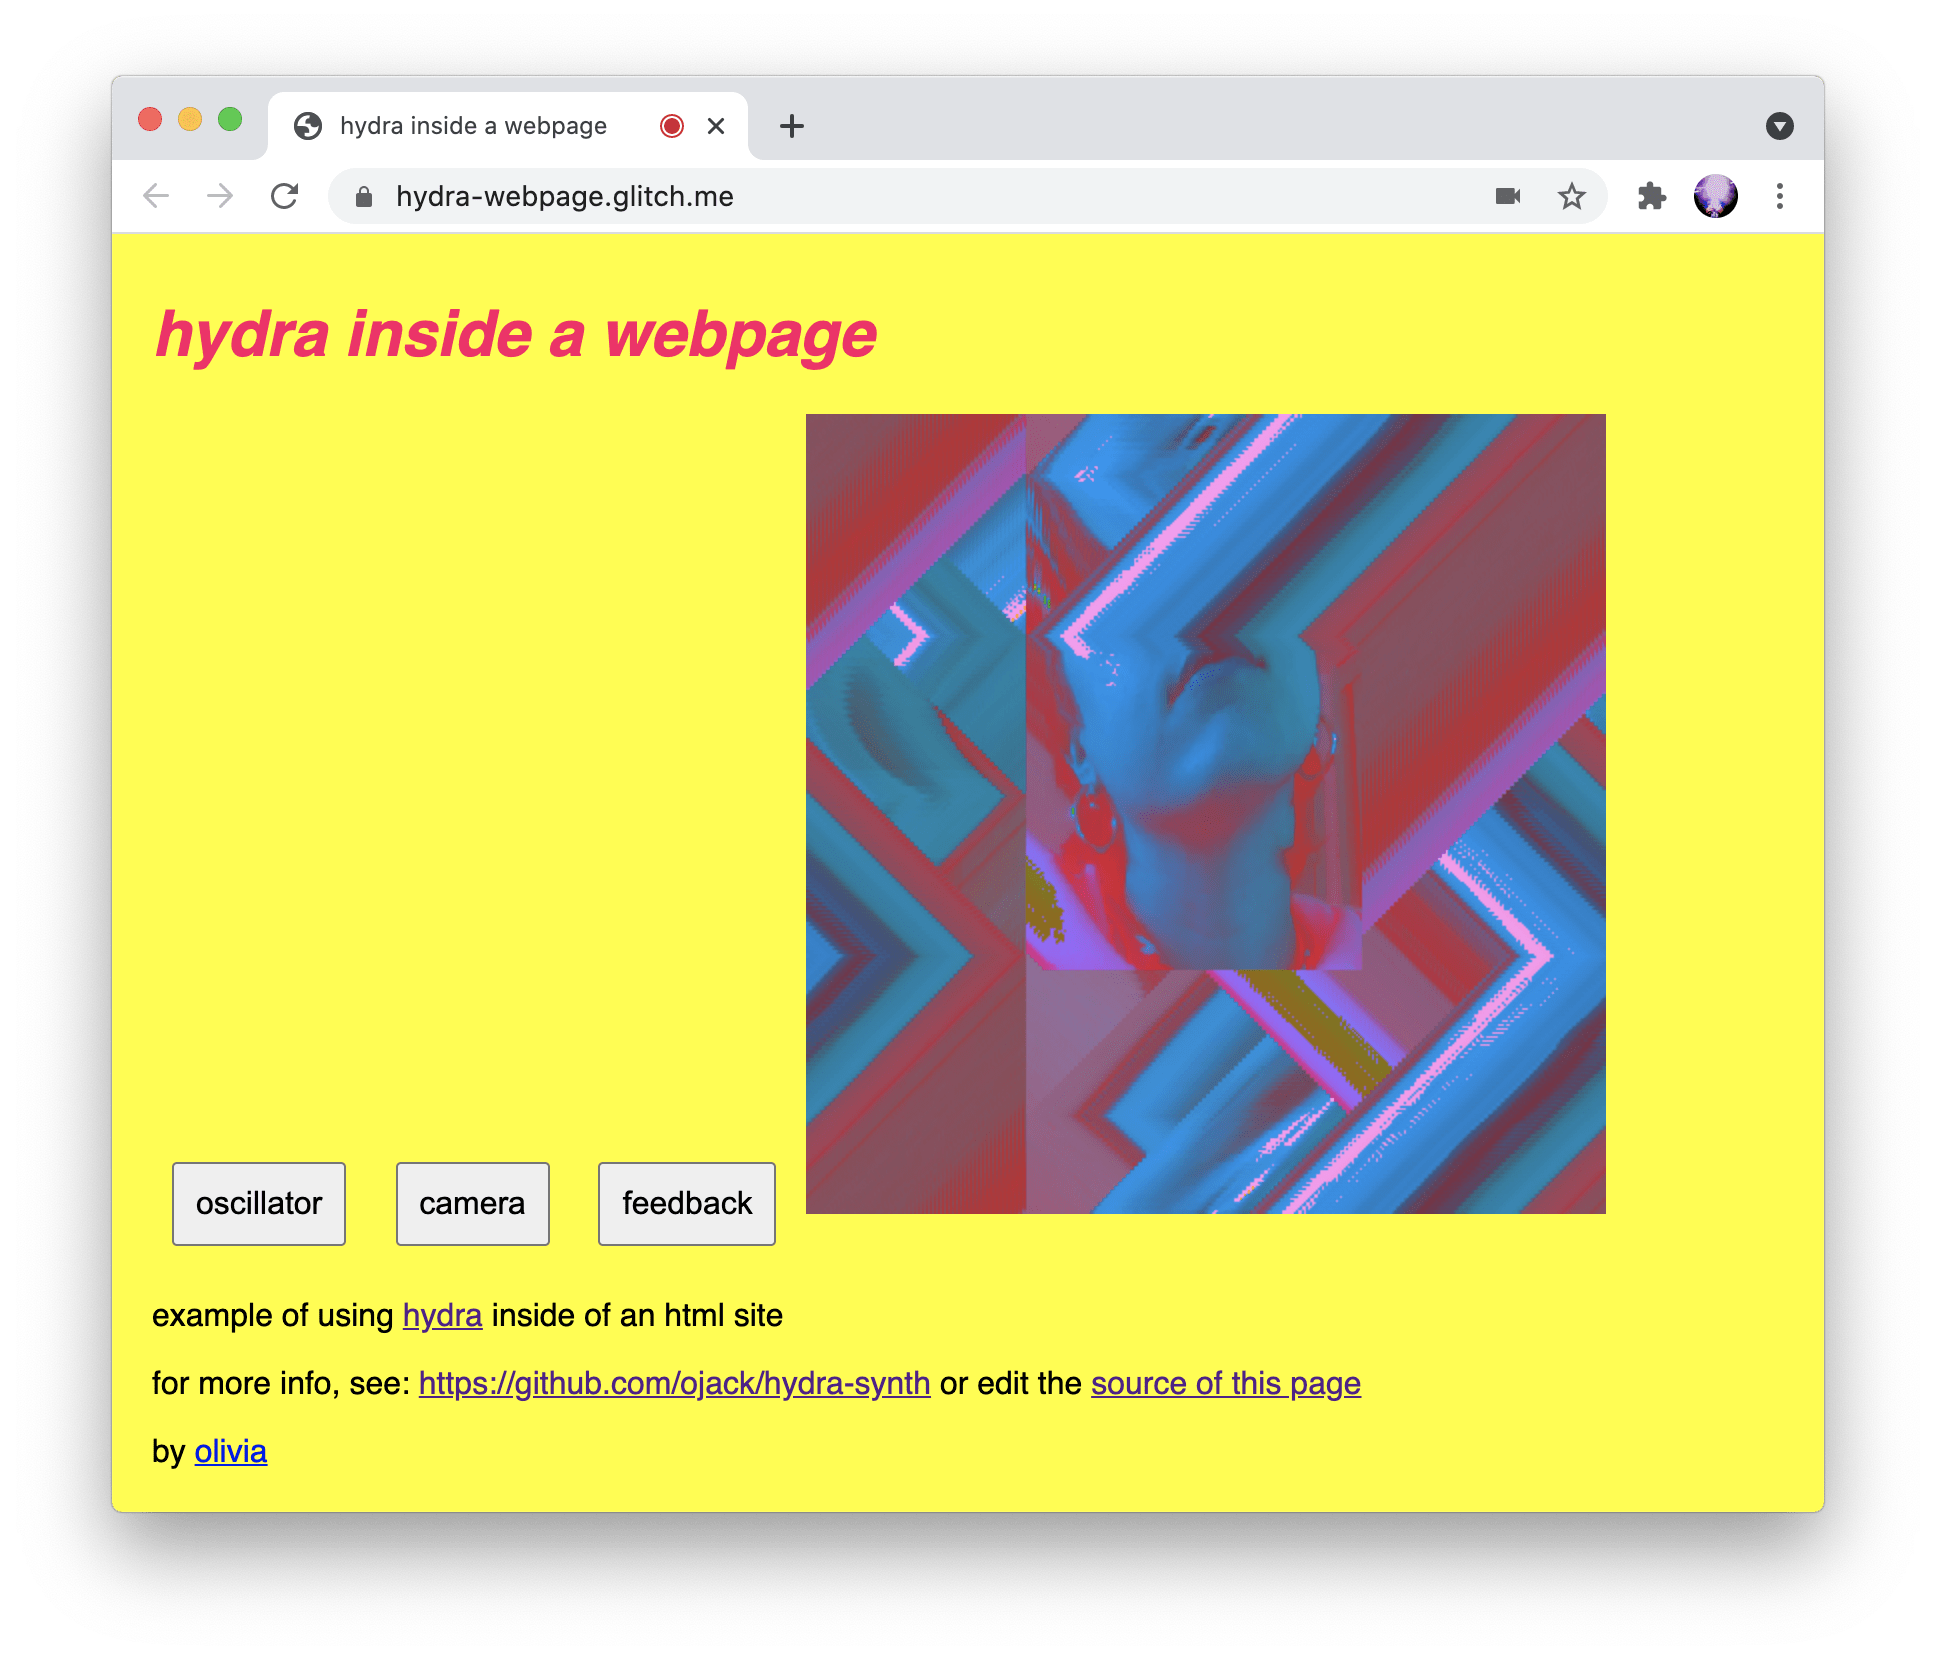
Task: Click the forward navigation arrow
Action: [x=220, y=196]
